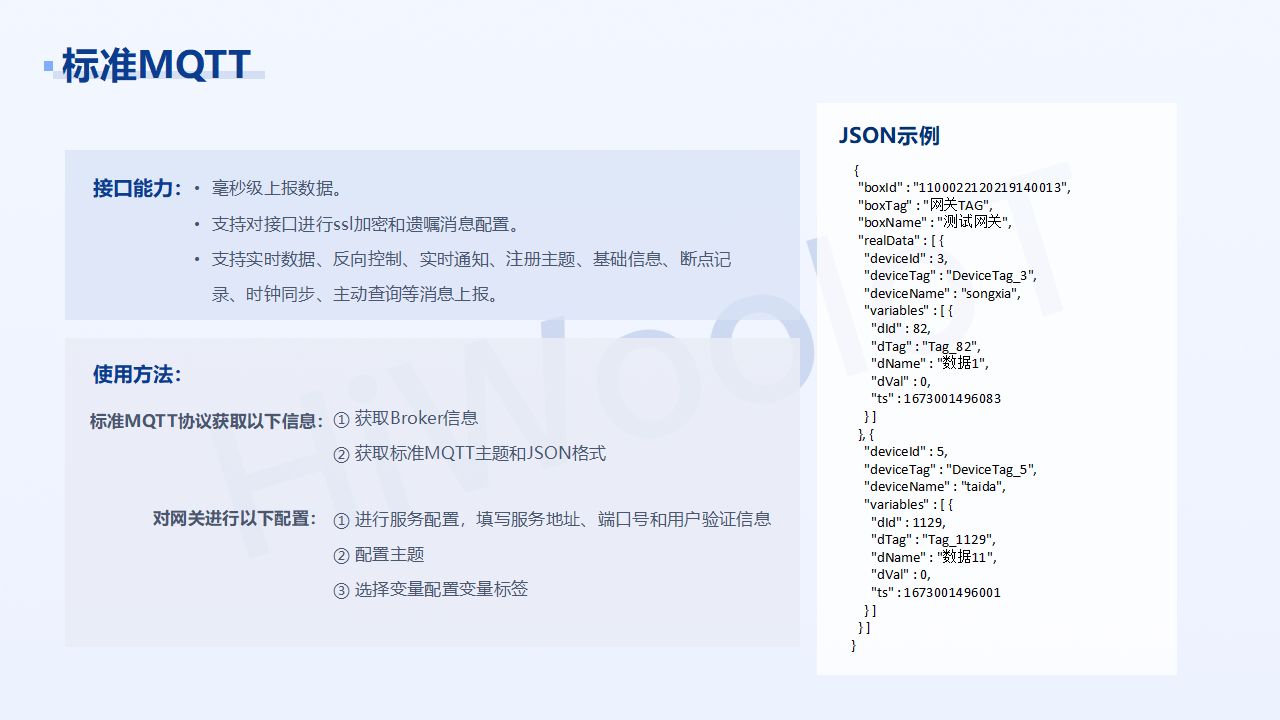
Task: Click the bullet about ssl加密和遗嘱消息配置
Action: point(366,224)
